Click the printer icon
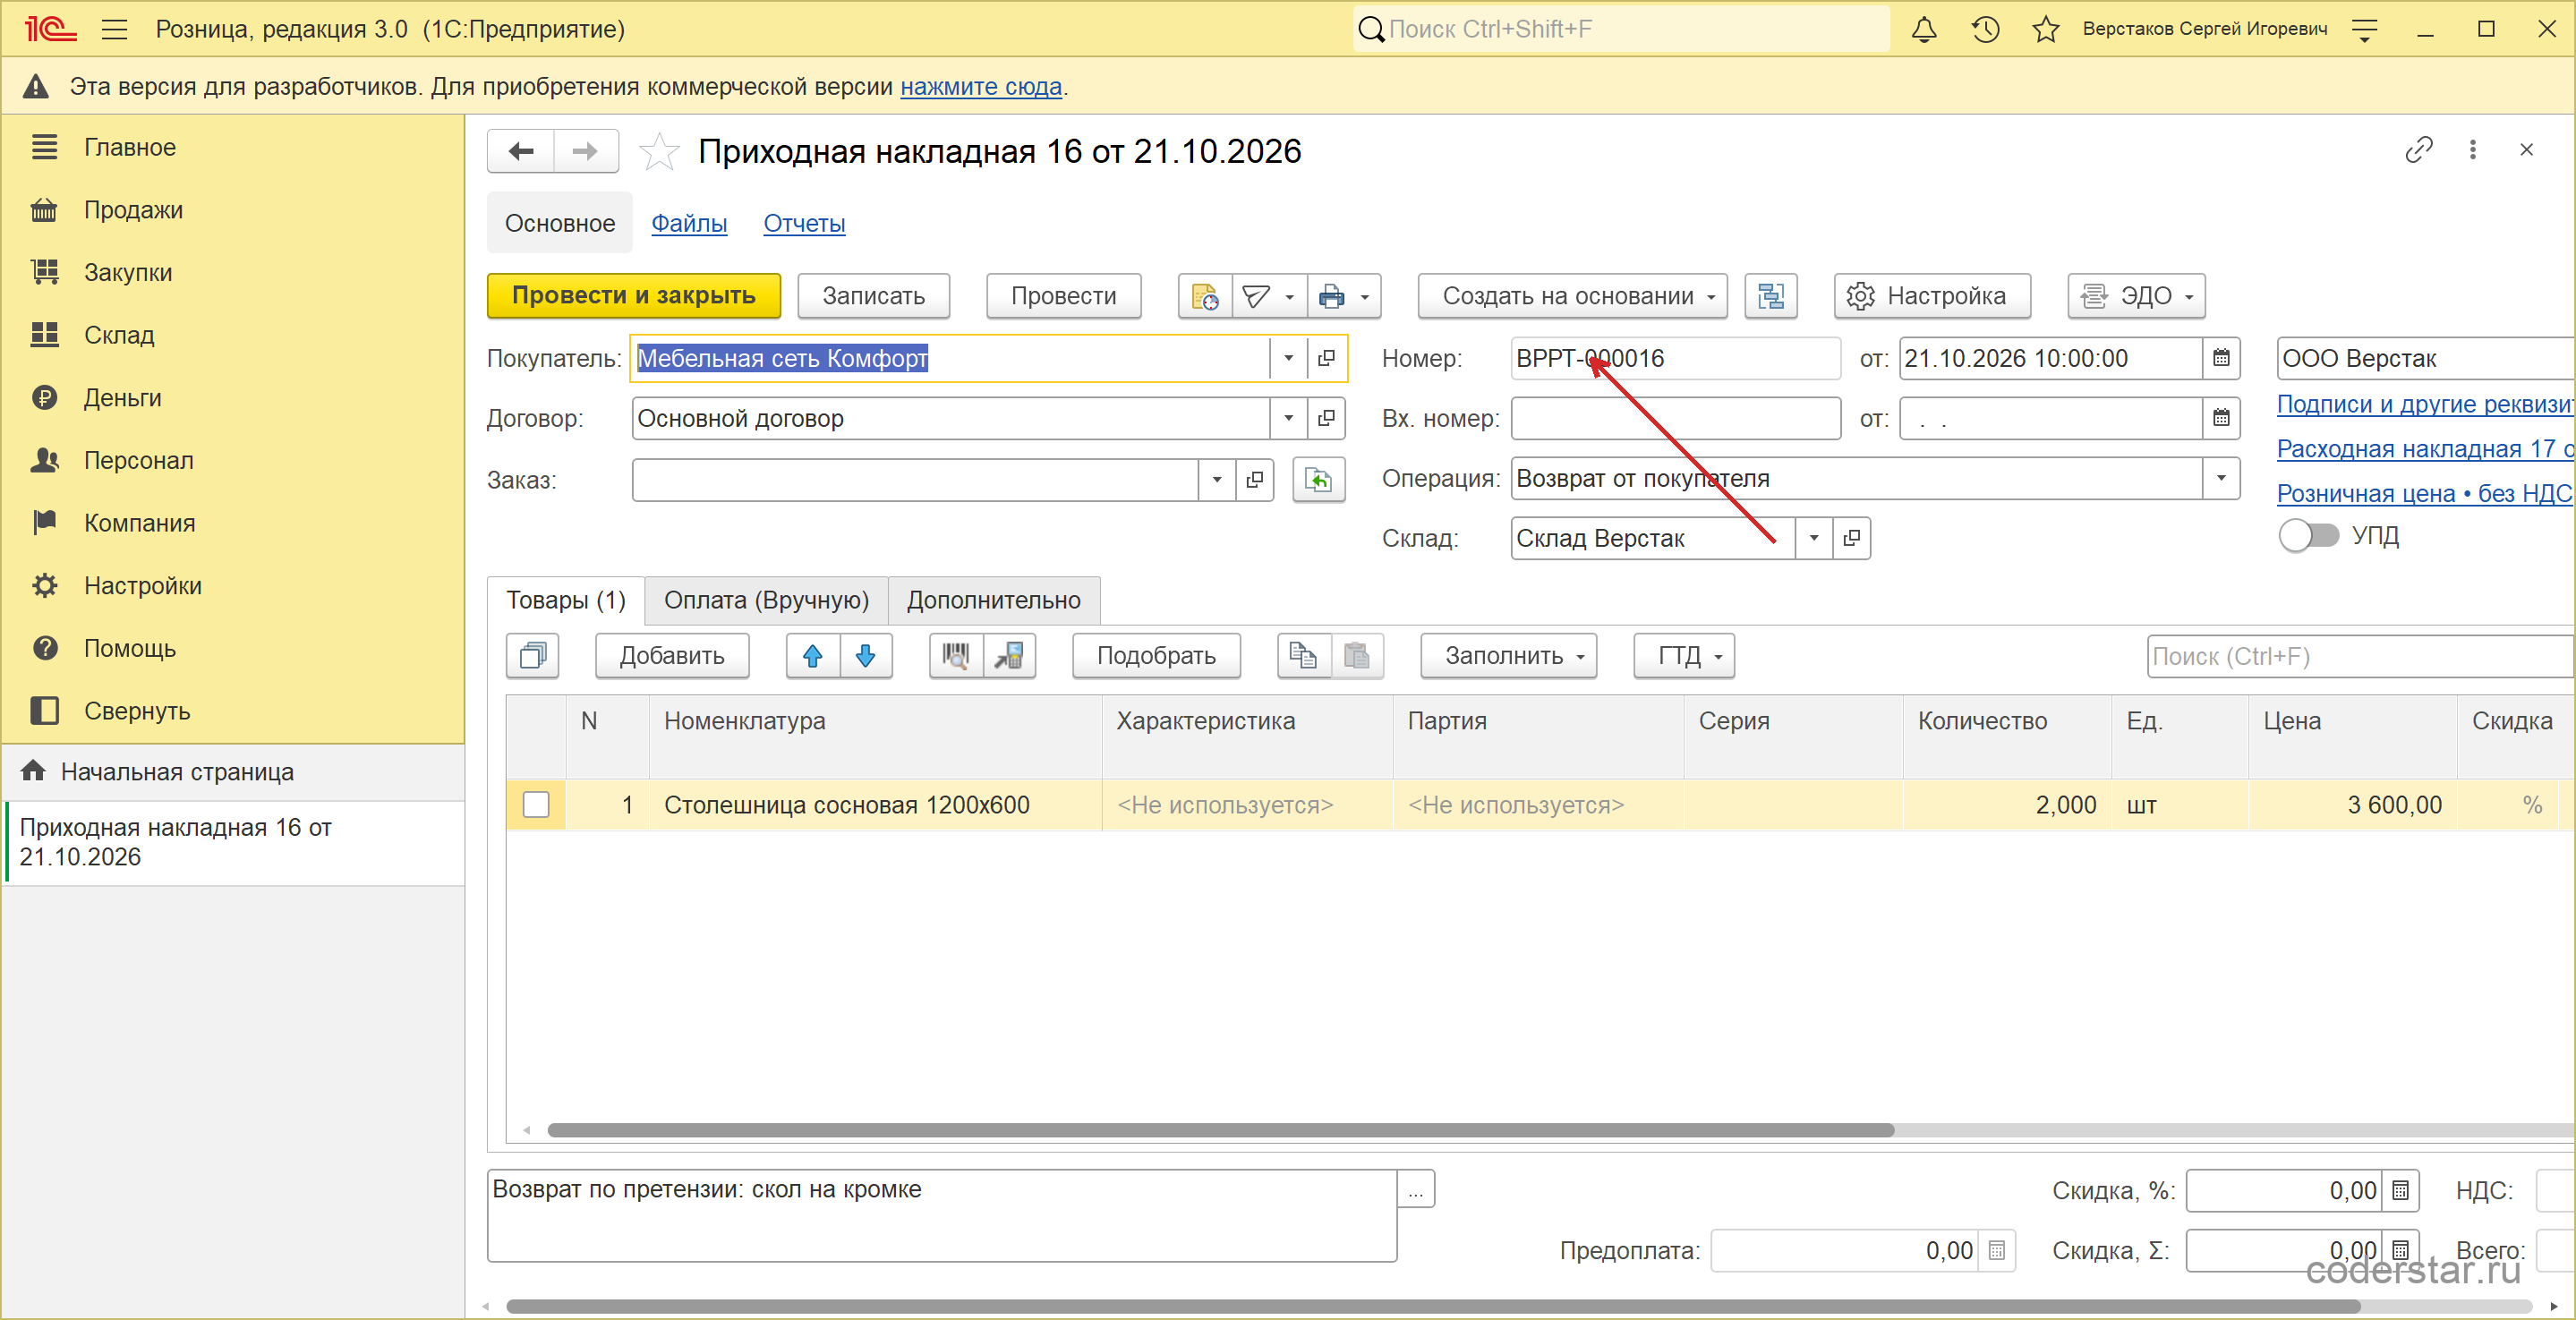 click(1332, 296)
